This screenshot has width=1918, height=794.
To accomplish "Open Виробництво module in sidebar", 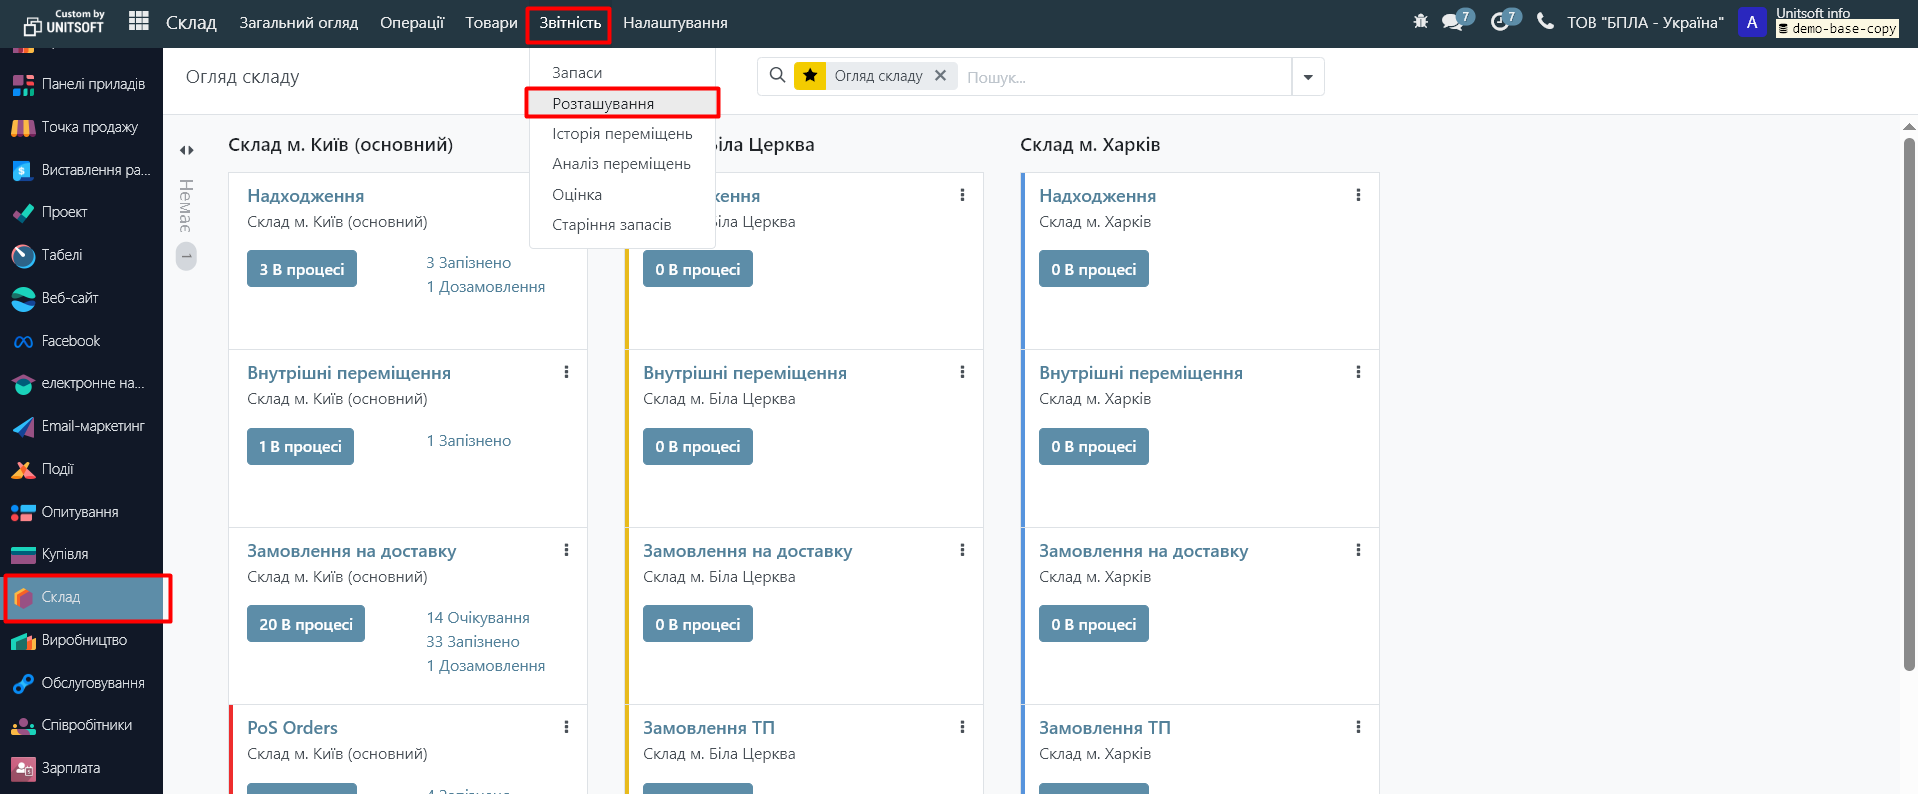I will (x=83, y=640).
